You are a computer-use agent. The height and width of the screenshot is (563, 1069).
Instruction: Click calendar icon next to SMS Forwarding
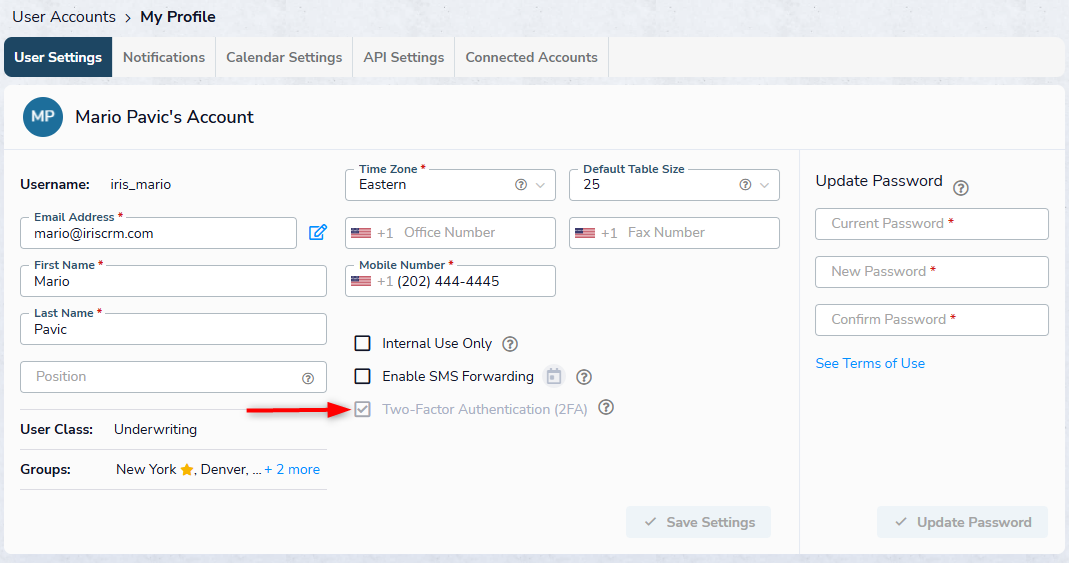pos(554,377)
